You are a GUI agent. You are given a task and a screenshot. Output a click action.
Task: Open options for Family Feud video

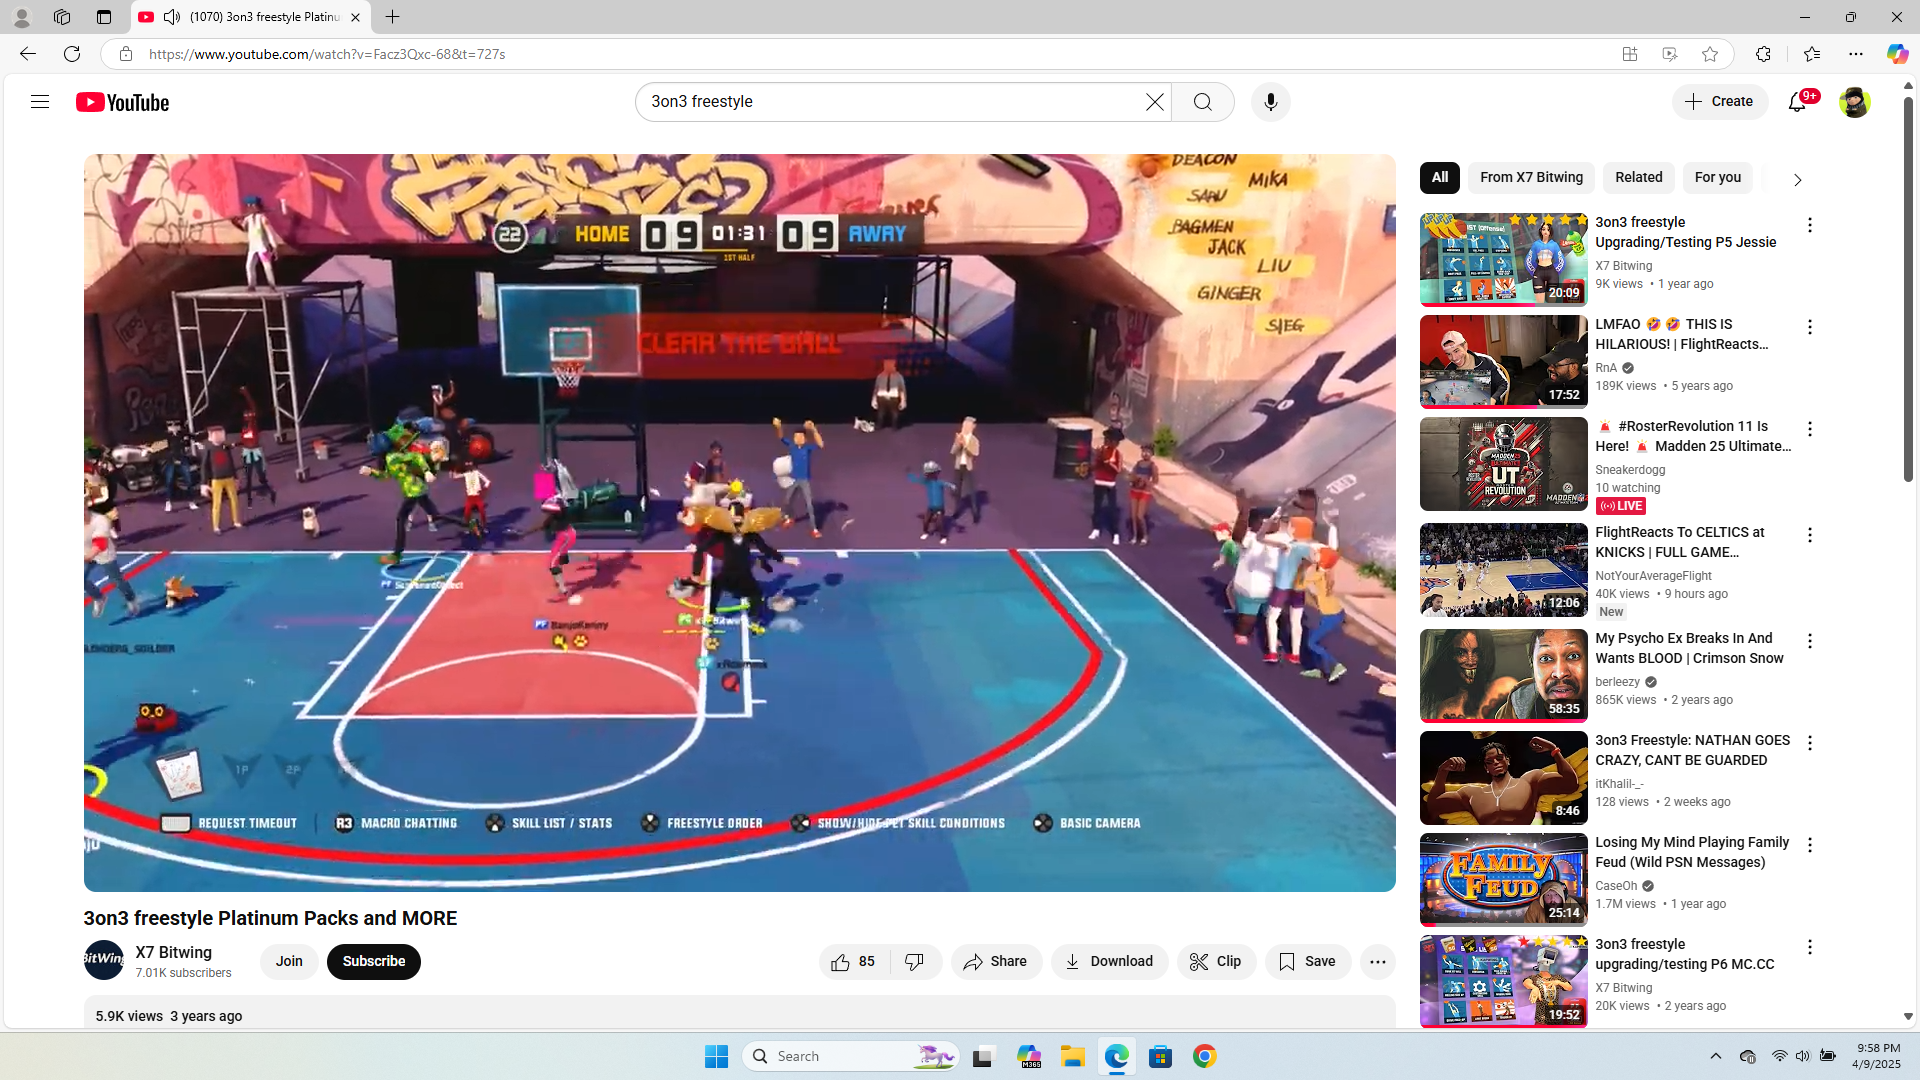point(1810,845)
